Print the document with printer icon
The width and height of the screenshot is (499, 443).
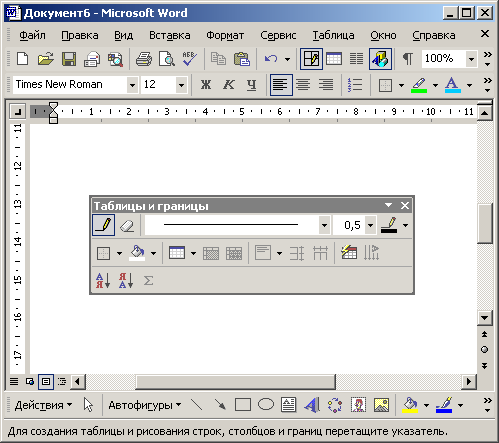point(144,59)
